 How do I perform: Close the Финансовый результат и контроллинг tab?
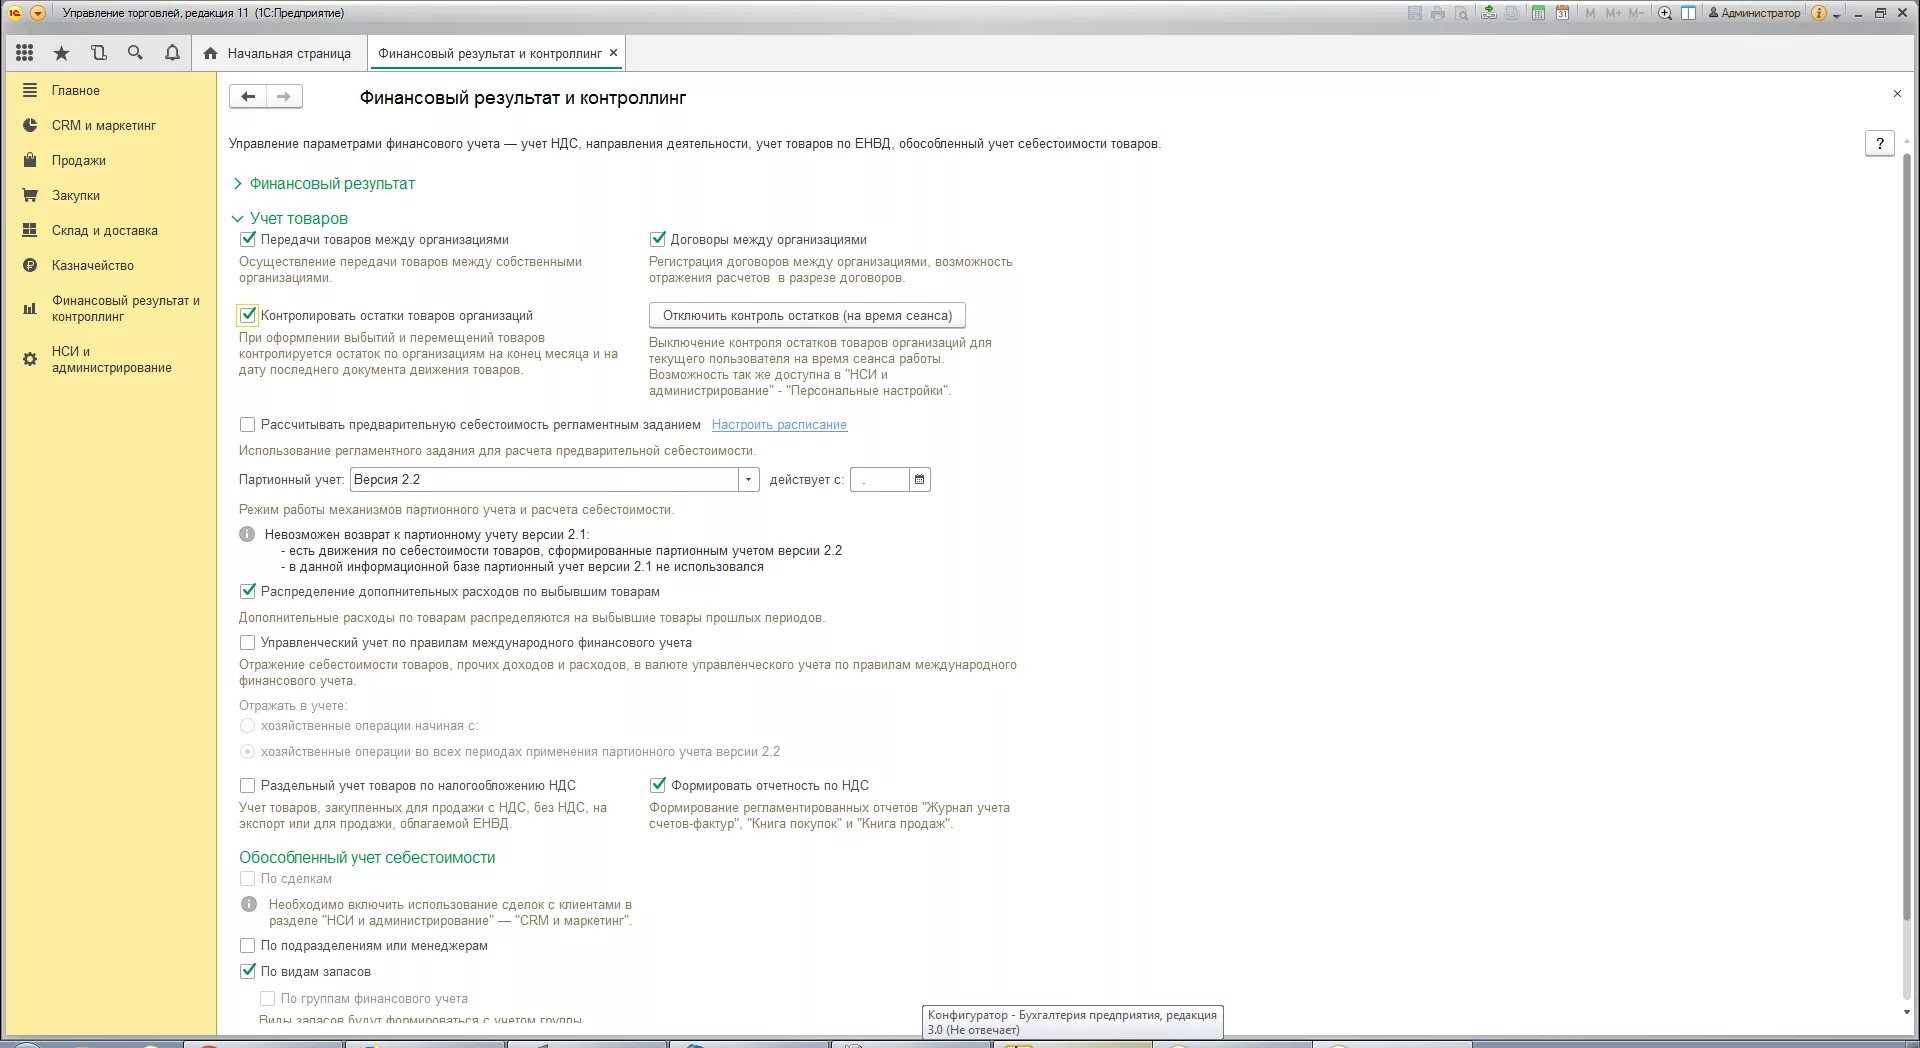tap(613, 53)
